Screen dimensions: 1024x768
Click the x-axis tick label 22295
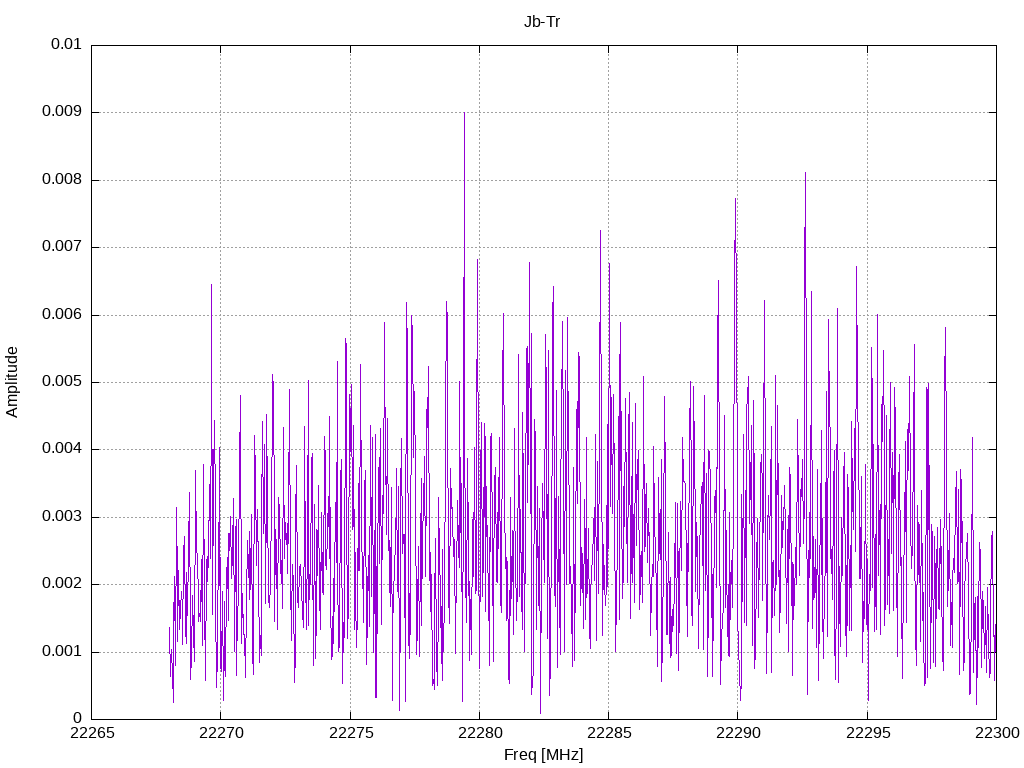click(x=867, y=733)
